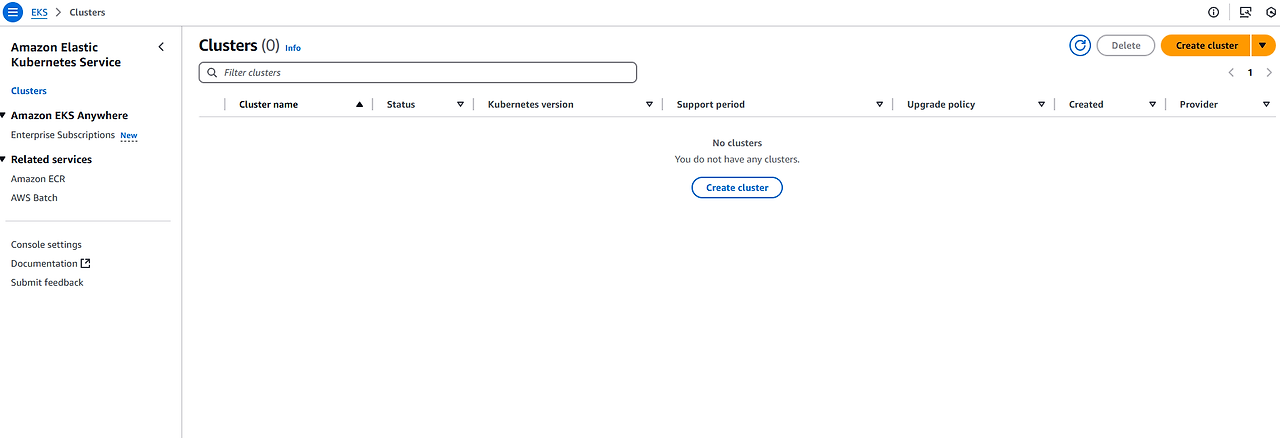Sort ascending by Cluster name arrow
The image size is (1280, 438).
[x=359, y=104]
